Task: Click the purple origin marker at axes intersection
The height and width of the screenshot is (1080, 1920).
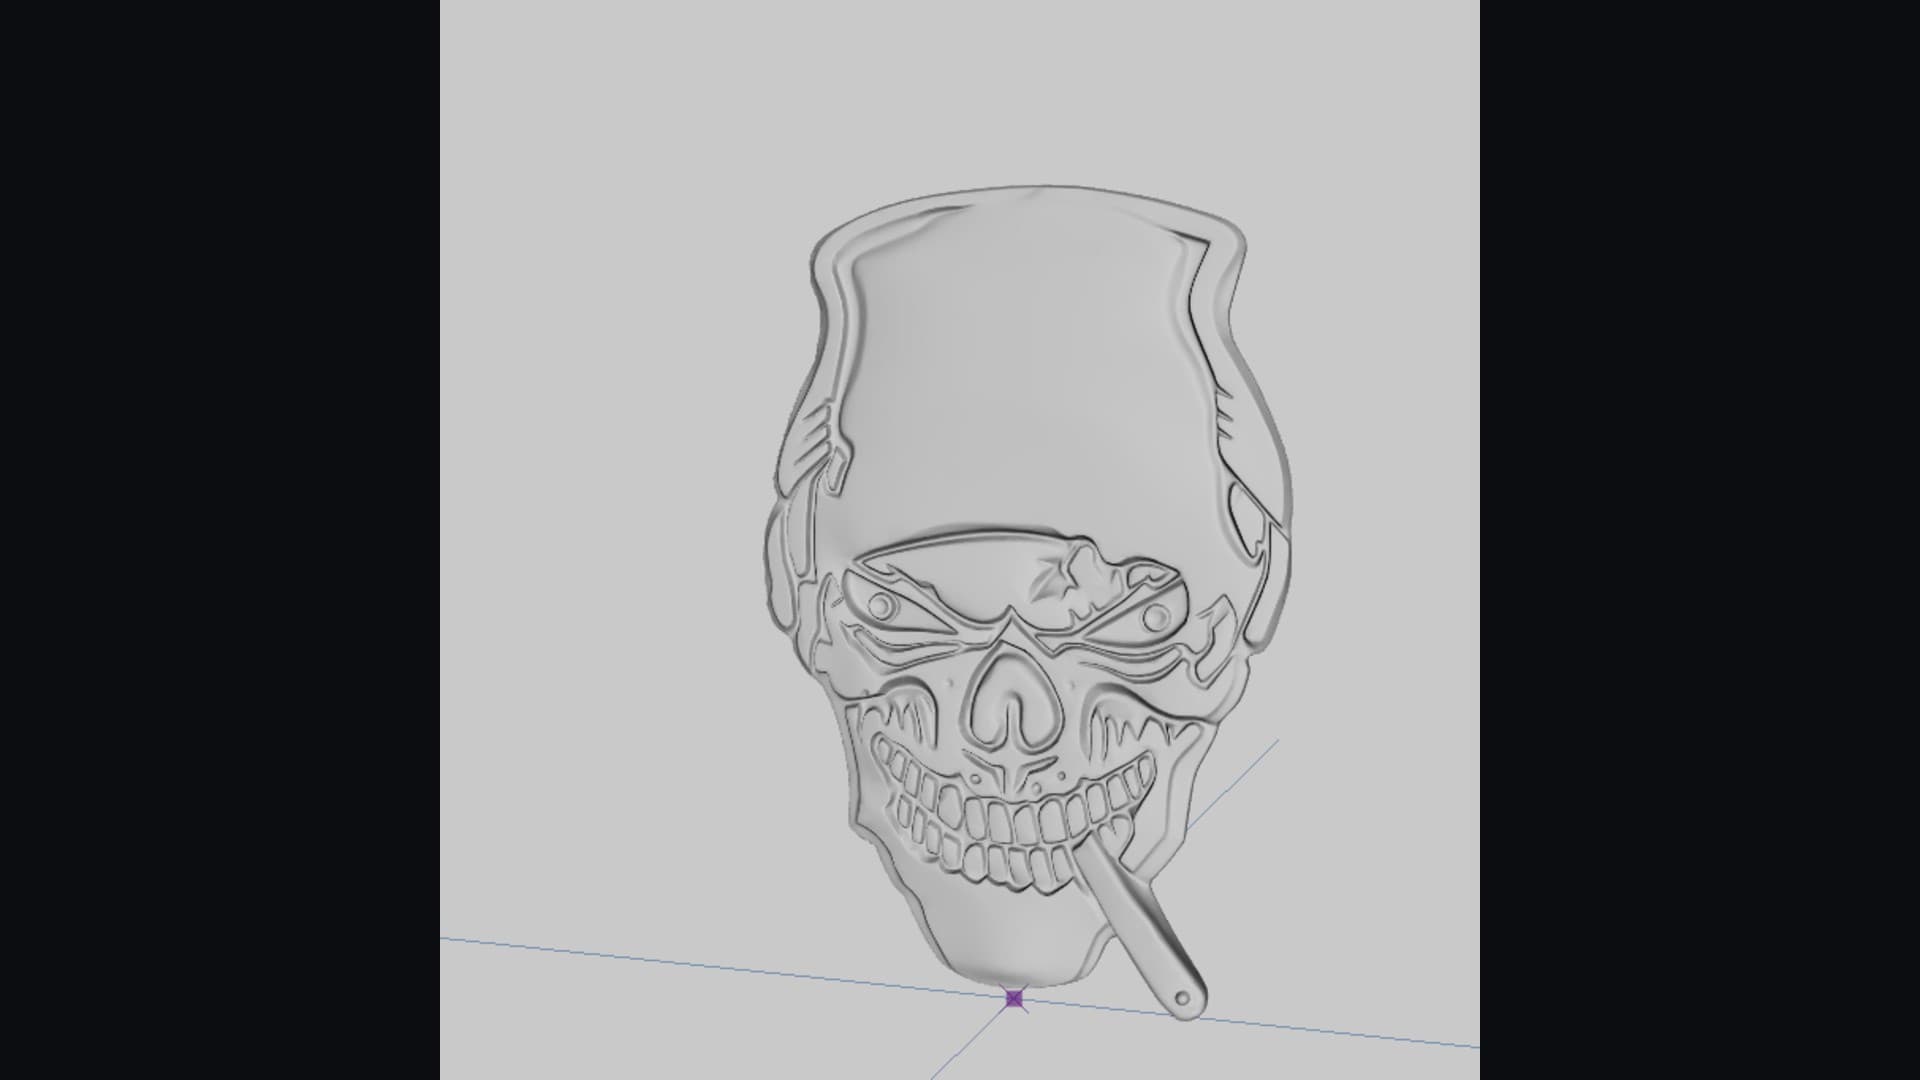Action: pyautogui.click(x=1014, y=998)
